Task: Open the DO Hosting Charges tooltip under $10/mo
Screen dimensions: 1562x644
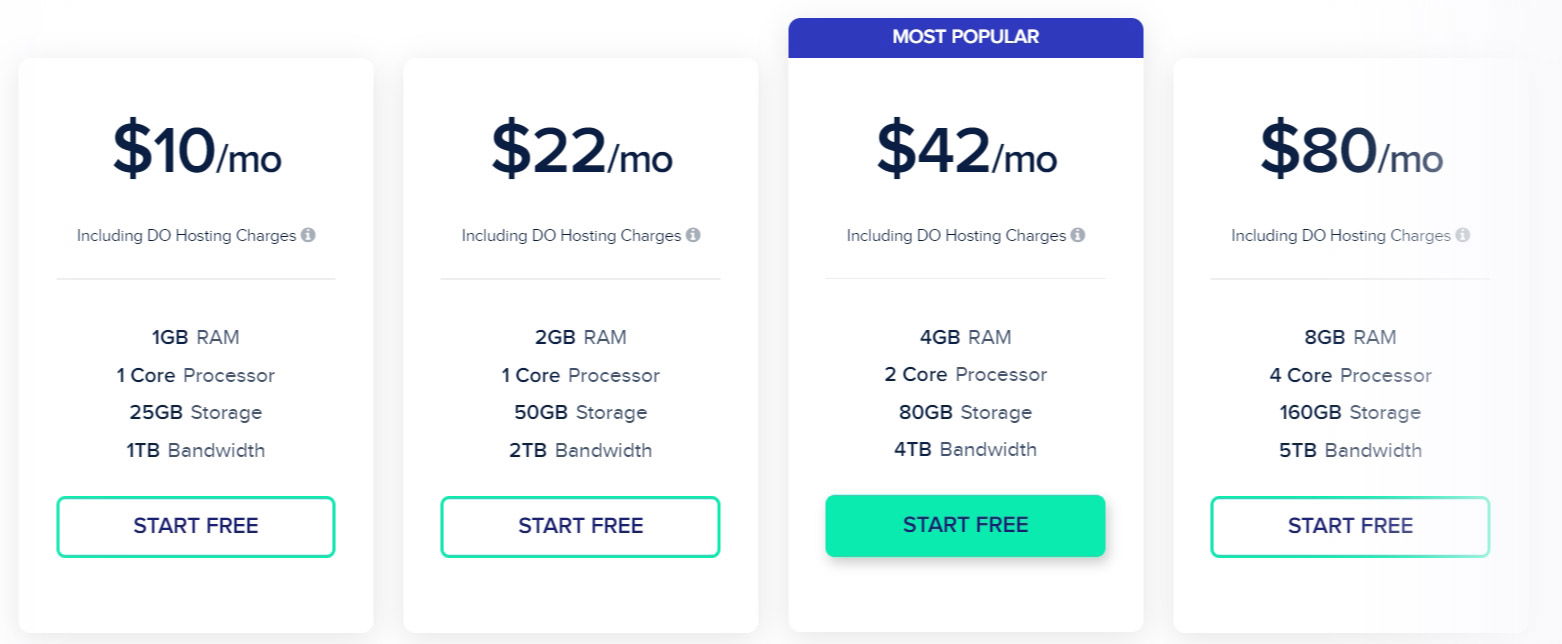Action: pos(309,235)
